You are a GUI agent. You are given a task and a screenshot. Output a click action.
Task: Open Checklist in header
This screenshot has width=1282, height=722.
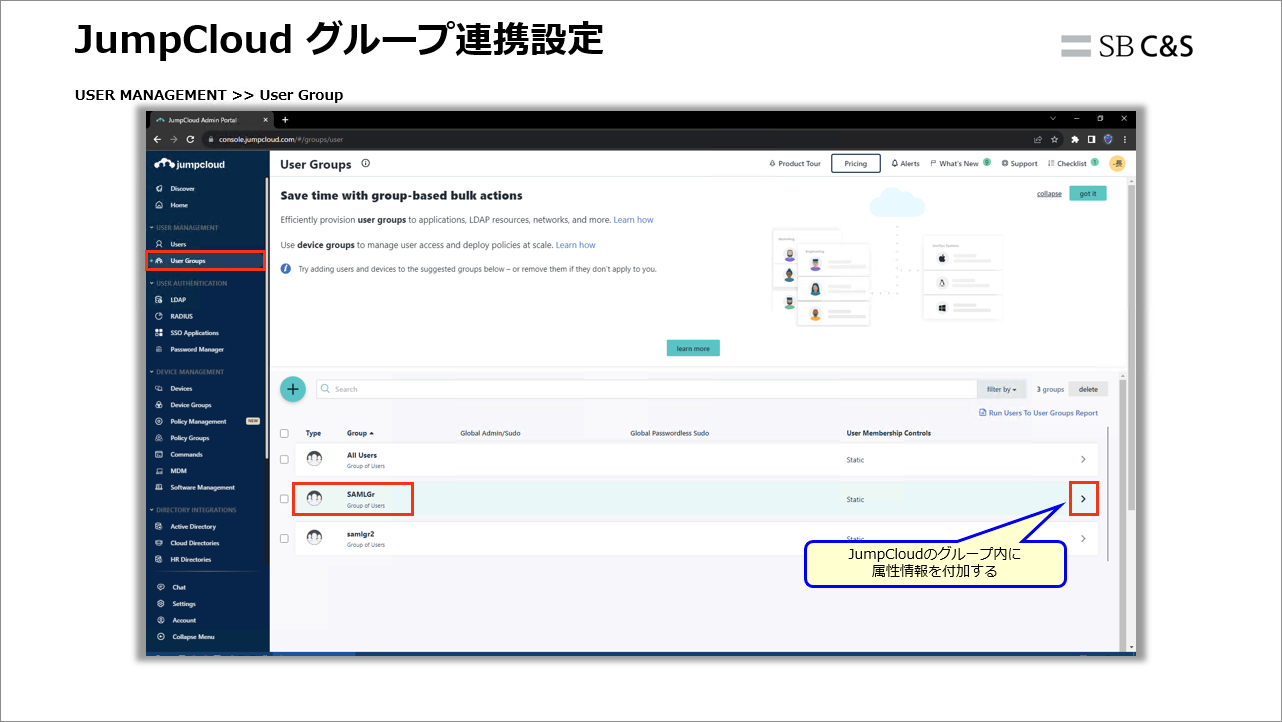tap(1072, 163)
